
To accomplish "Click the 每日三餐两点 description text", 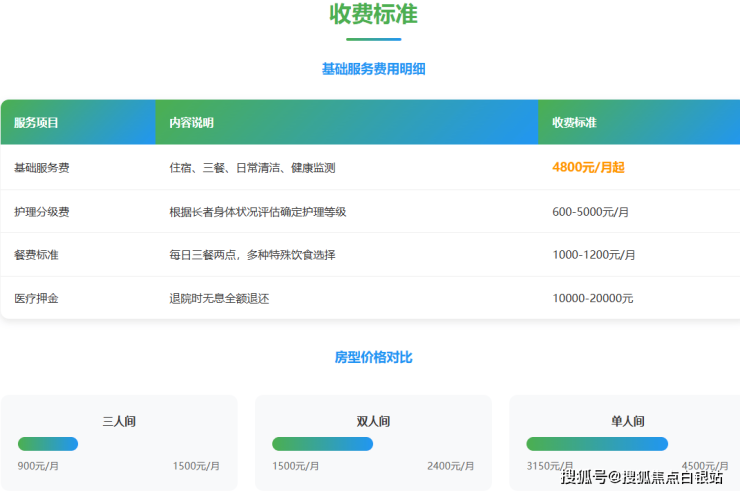I will 252,255.
